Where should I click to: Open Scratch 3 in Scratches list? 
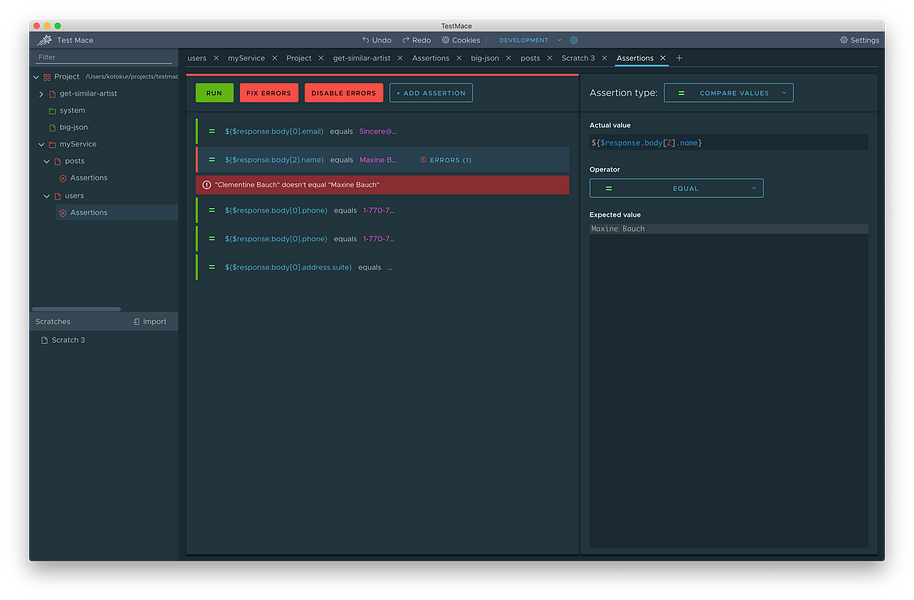pyautogui.click(x=68, y=340)
